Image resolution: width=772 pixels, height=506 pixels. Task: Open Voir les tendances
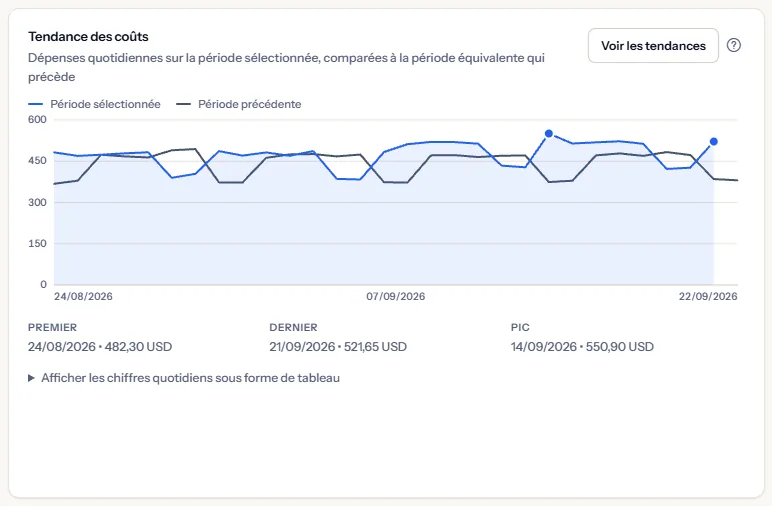pyautogui.click(x=653, y=45)
